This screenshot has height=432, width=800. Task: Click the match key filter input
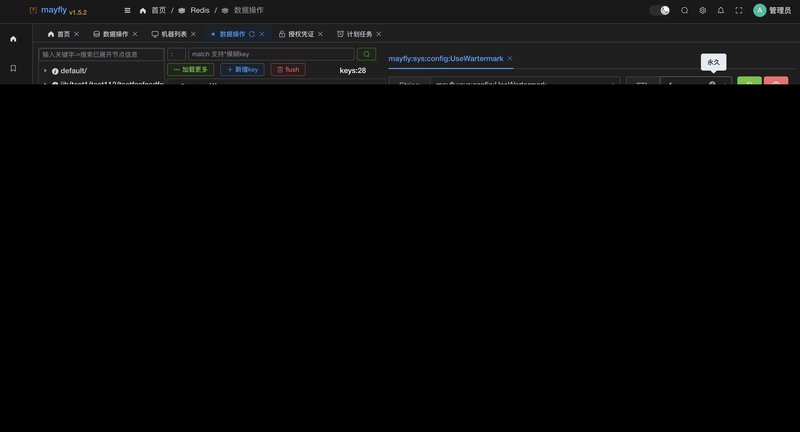pos(271,54)
